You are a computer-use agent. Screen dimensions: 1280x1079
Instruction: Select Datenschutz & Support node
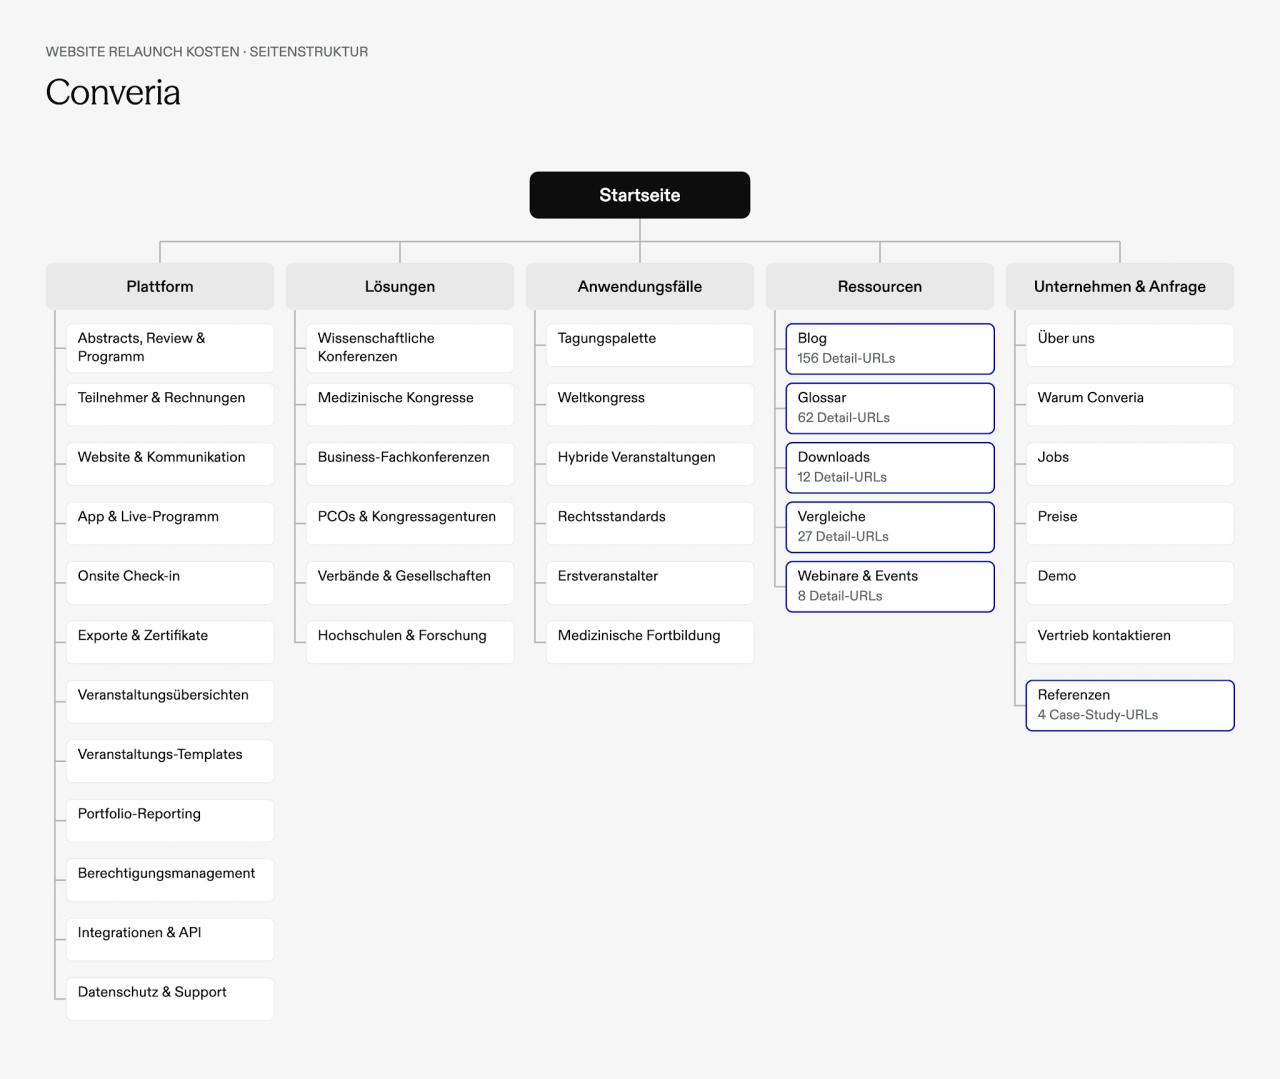[170, 999]
